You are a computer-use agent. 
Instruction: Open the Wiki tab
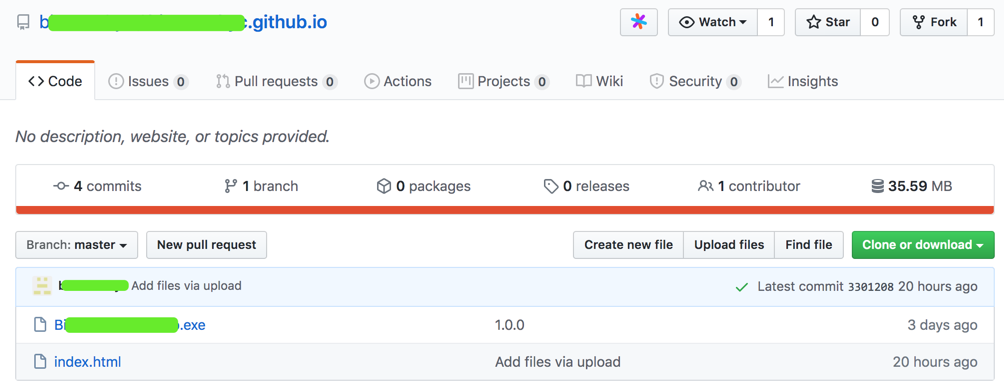click(x=599, y=81)
